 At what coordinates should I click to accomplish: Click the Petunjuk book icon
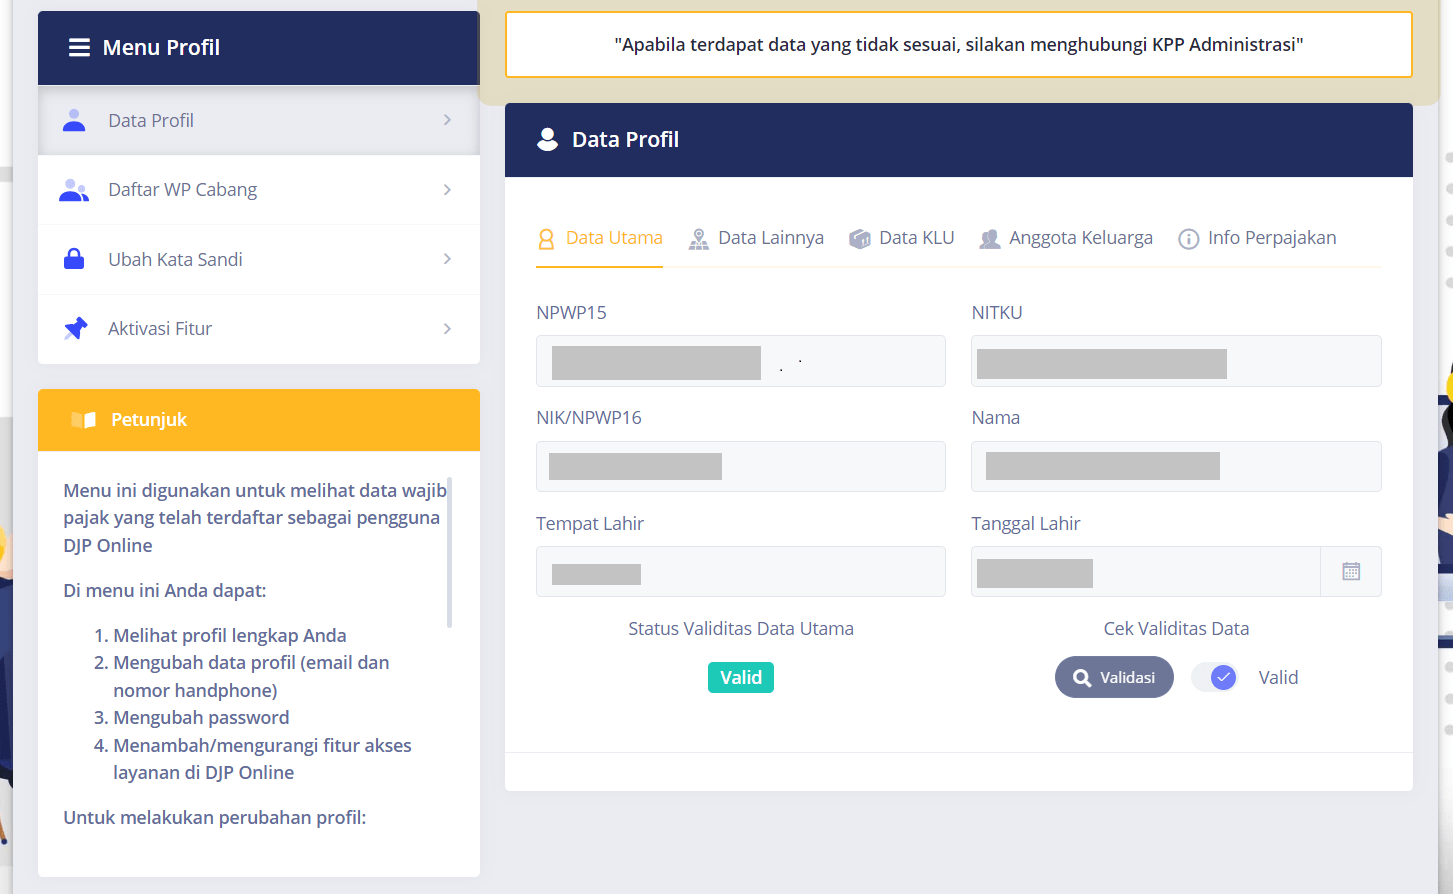click(84, 420)
